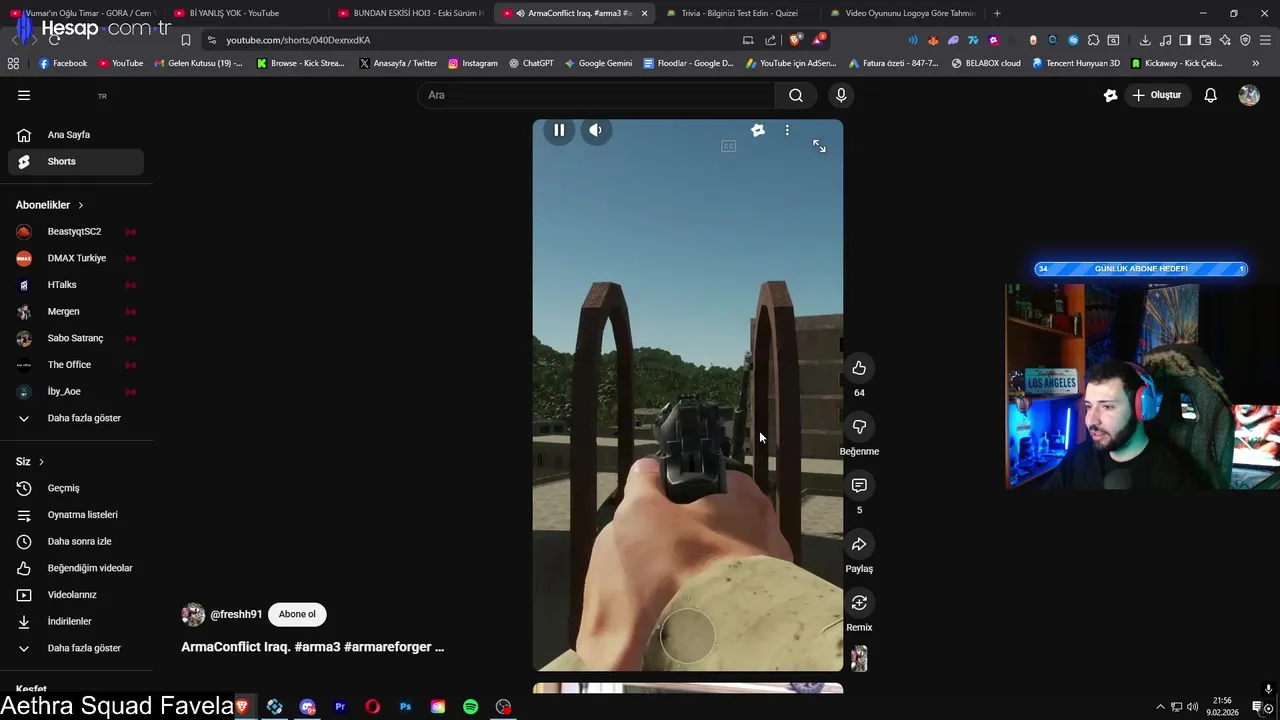This screenshot has width=1280, height=720.
Task: Open Photoshop from the taskbar
Action: [405, 707]
